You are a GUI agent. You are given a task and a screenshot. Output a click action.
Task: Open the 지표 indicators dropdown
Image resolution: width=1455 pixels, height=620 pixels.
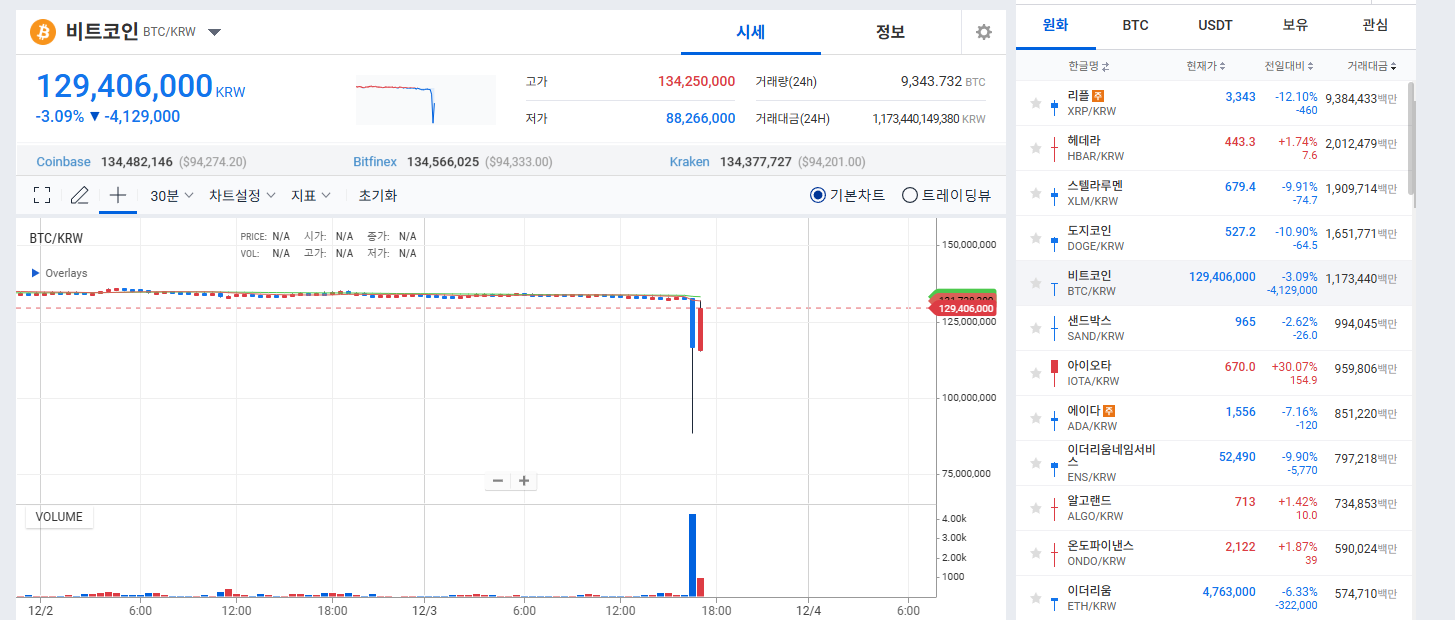click(x=310, y=196)
